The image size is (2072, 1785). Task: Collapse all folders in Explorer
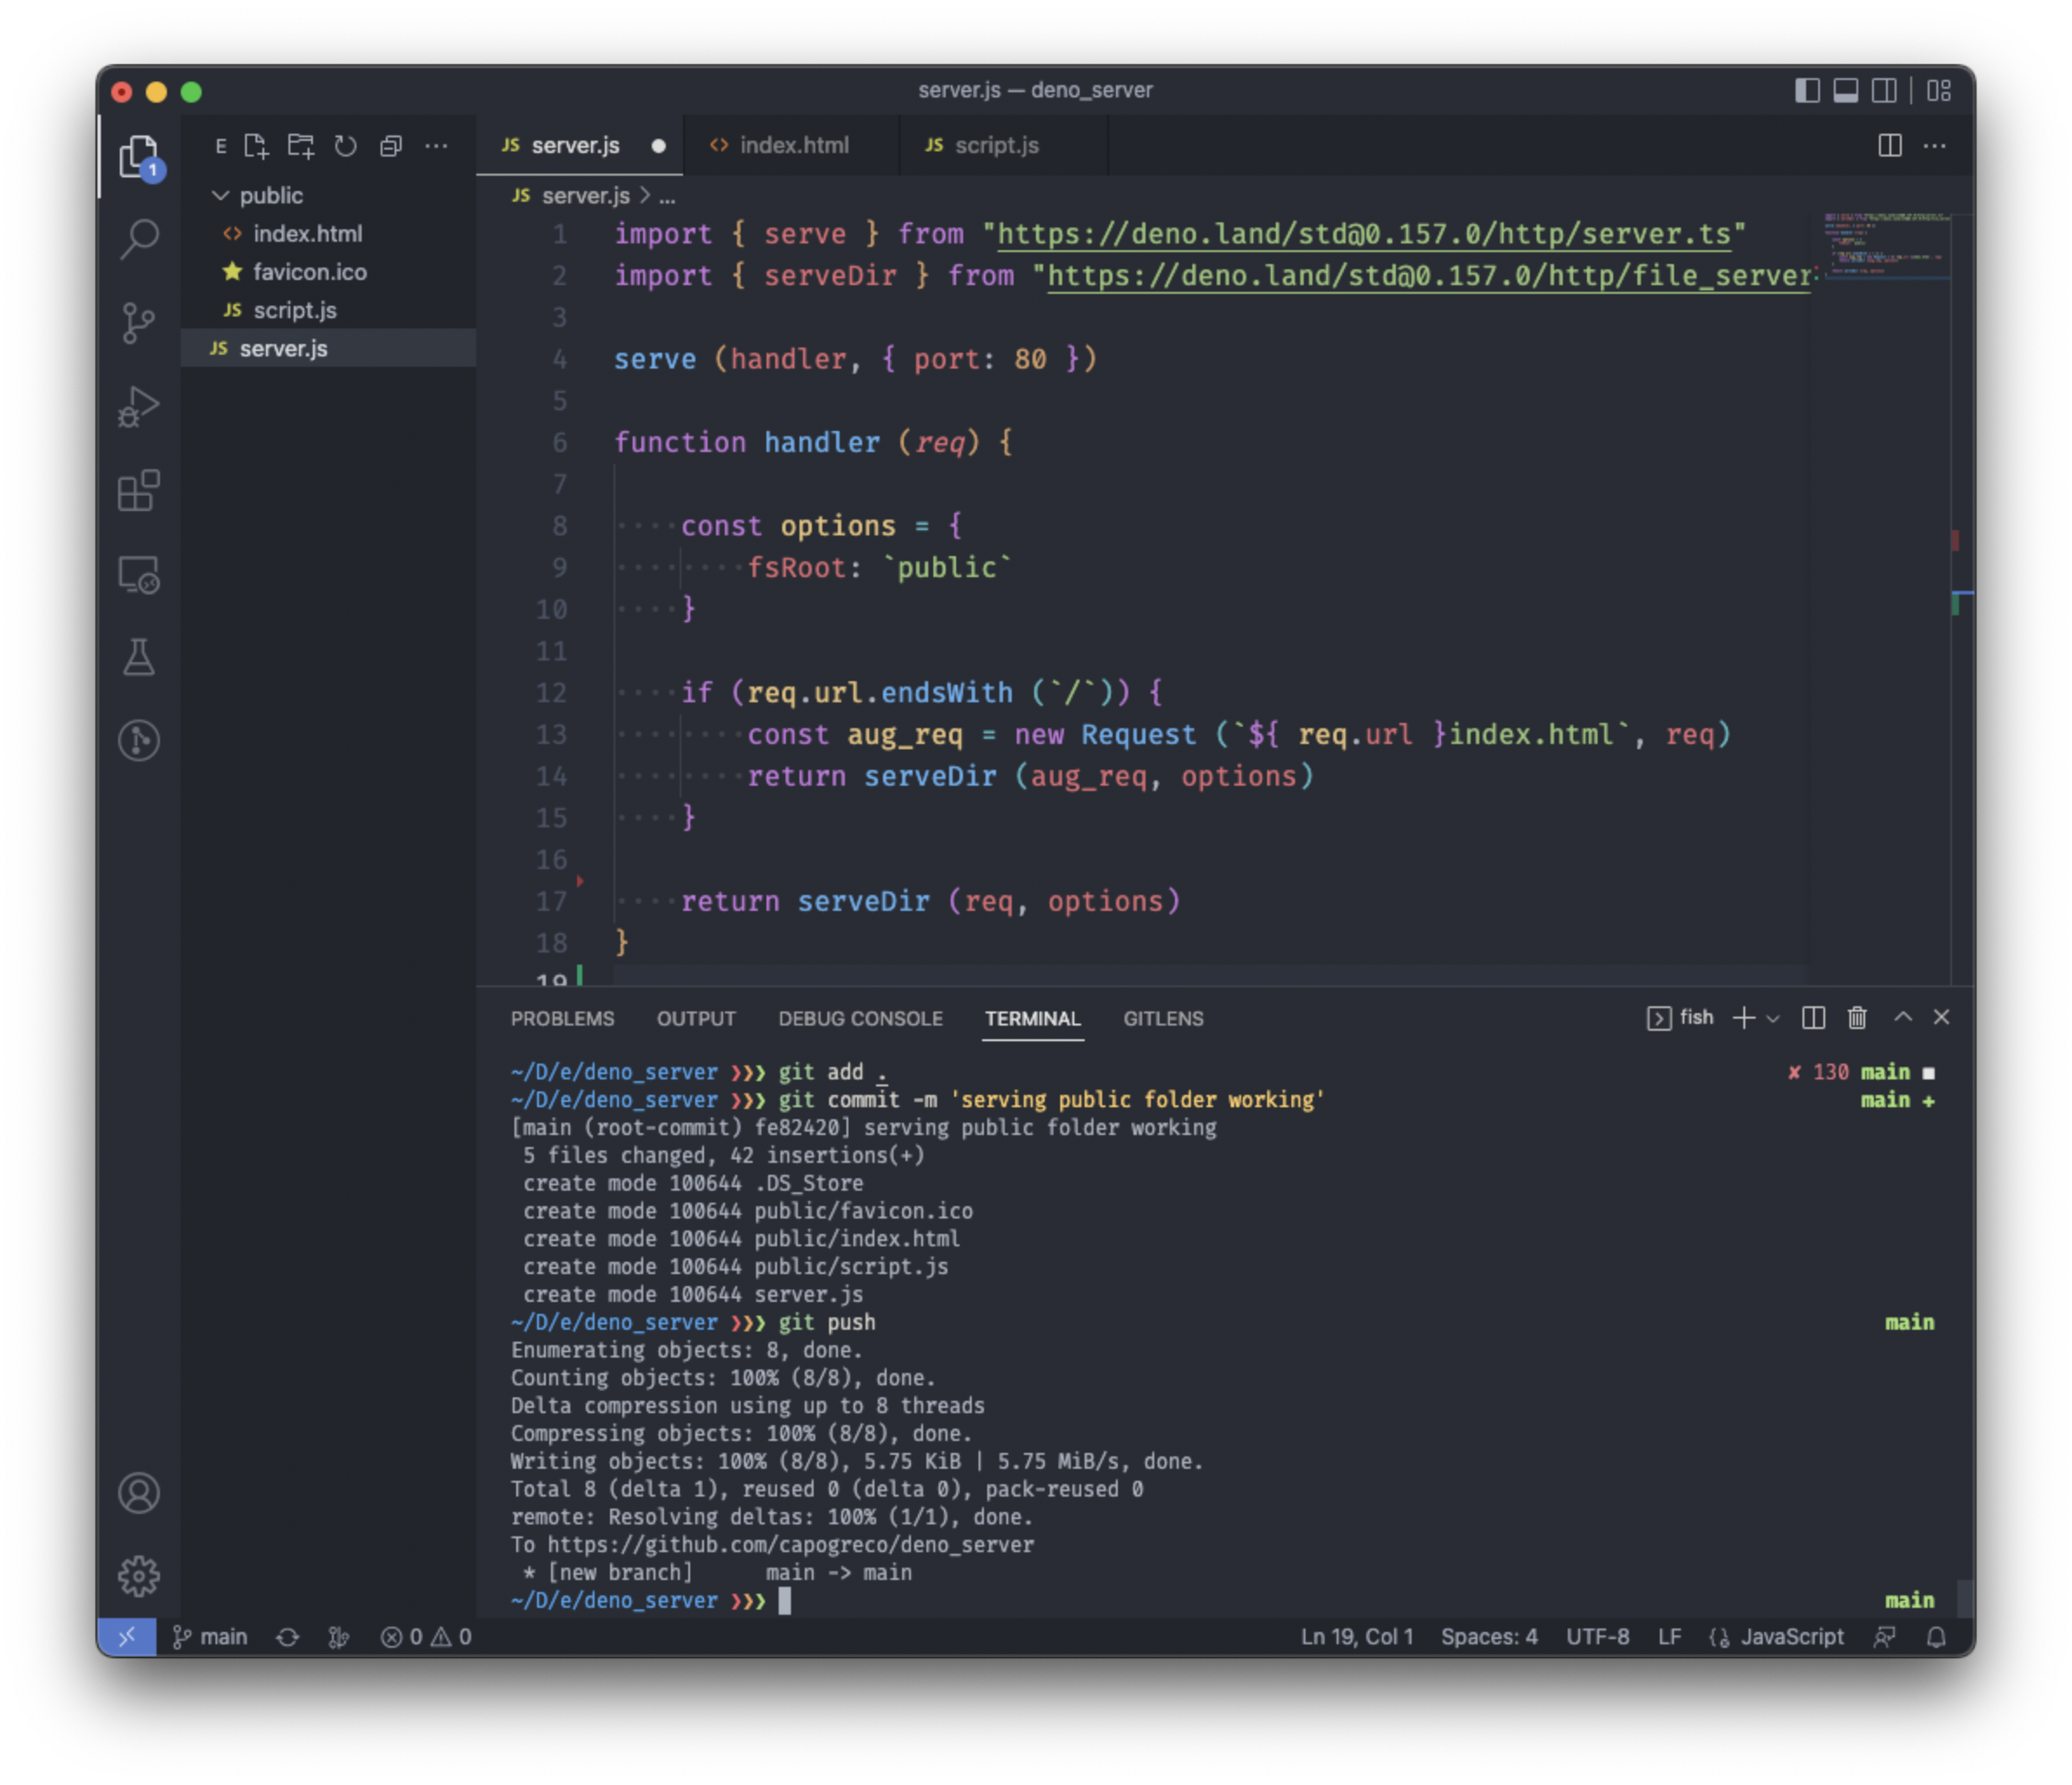(391, 146)
